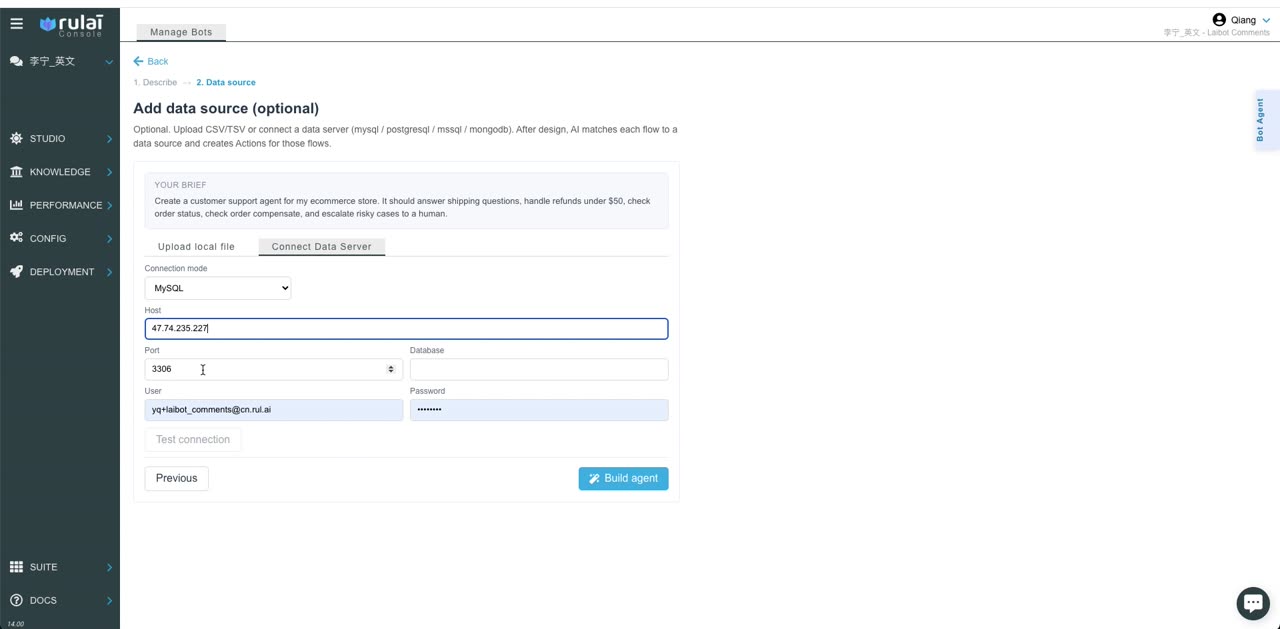1280x629 pixels.
Task: Click the Password input field
Action: (539, 409)
